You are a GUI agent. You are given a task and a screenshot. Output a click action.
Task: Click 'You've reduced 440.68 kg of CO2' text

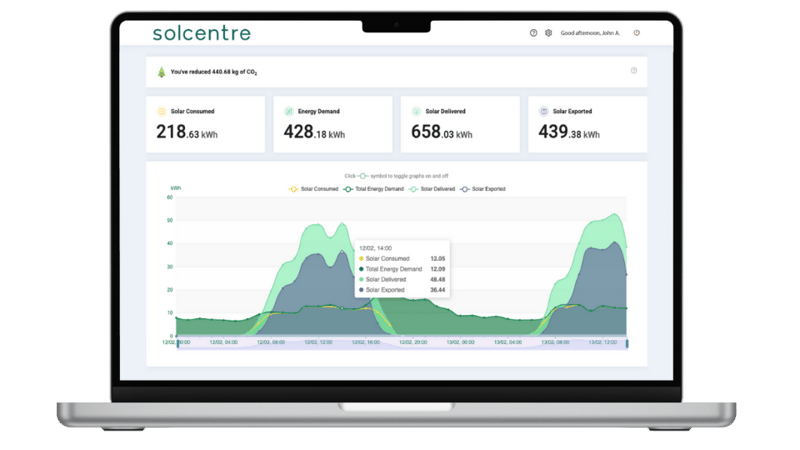click(214, 72)
